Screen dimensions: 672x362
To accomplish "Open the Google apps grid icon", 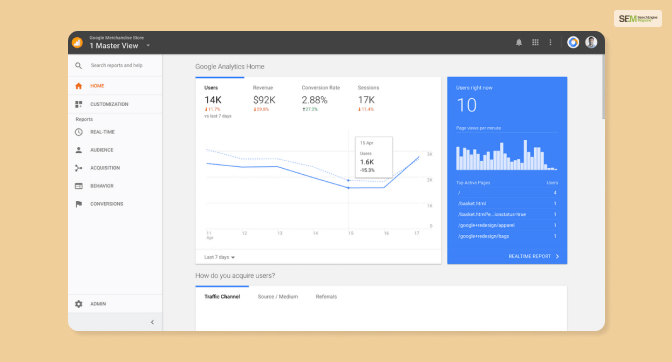I will tap(535, 42).
